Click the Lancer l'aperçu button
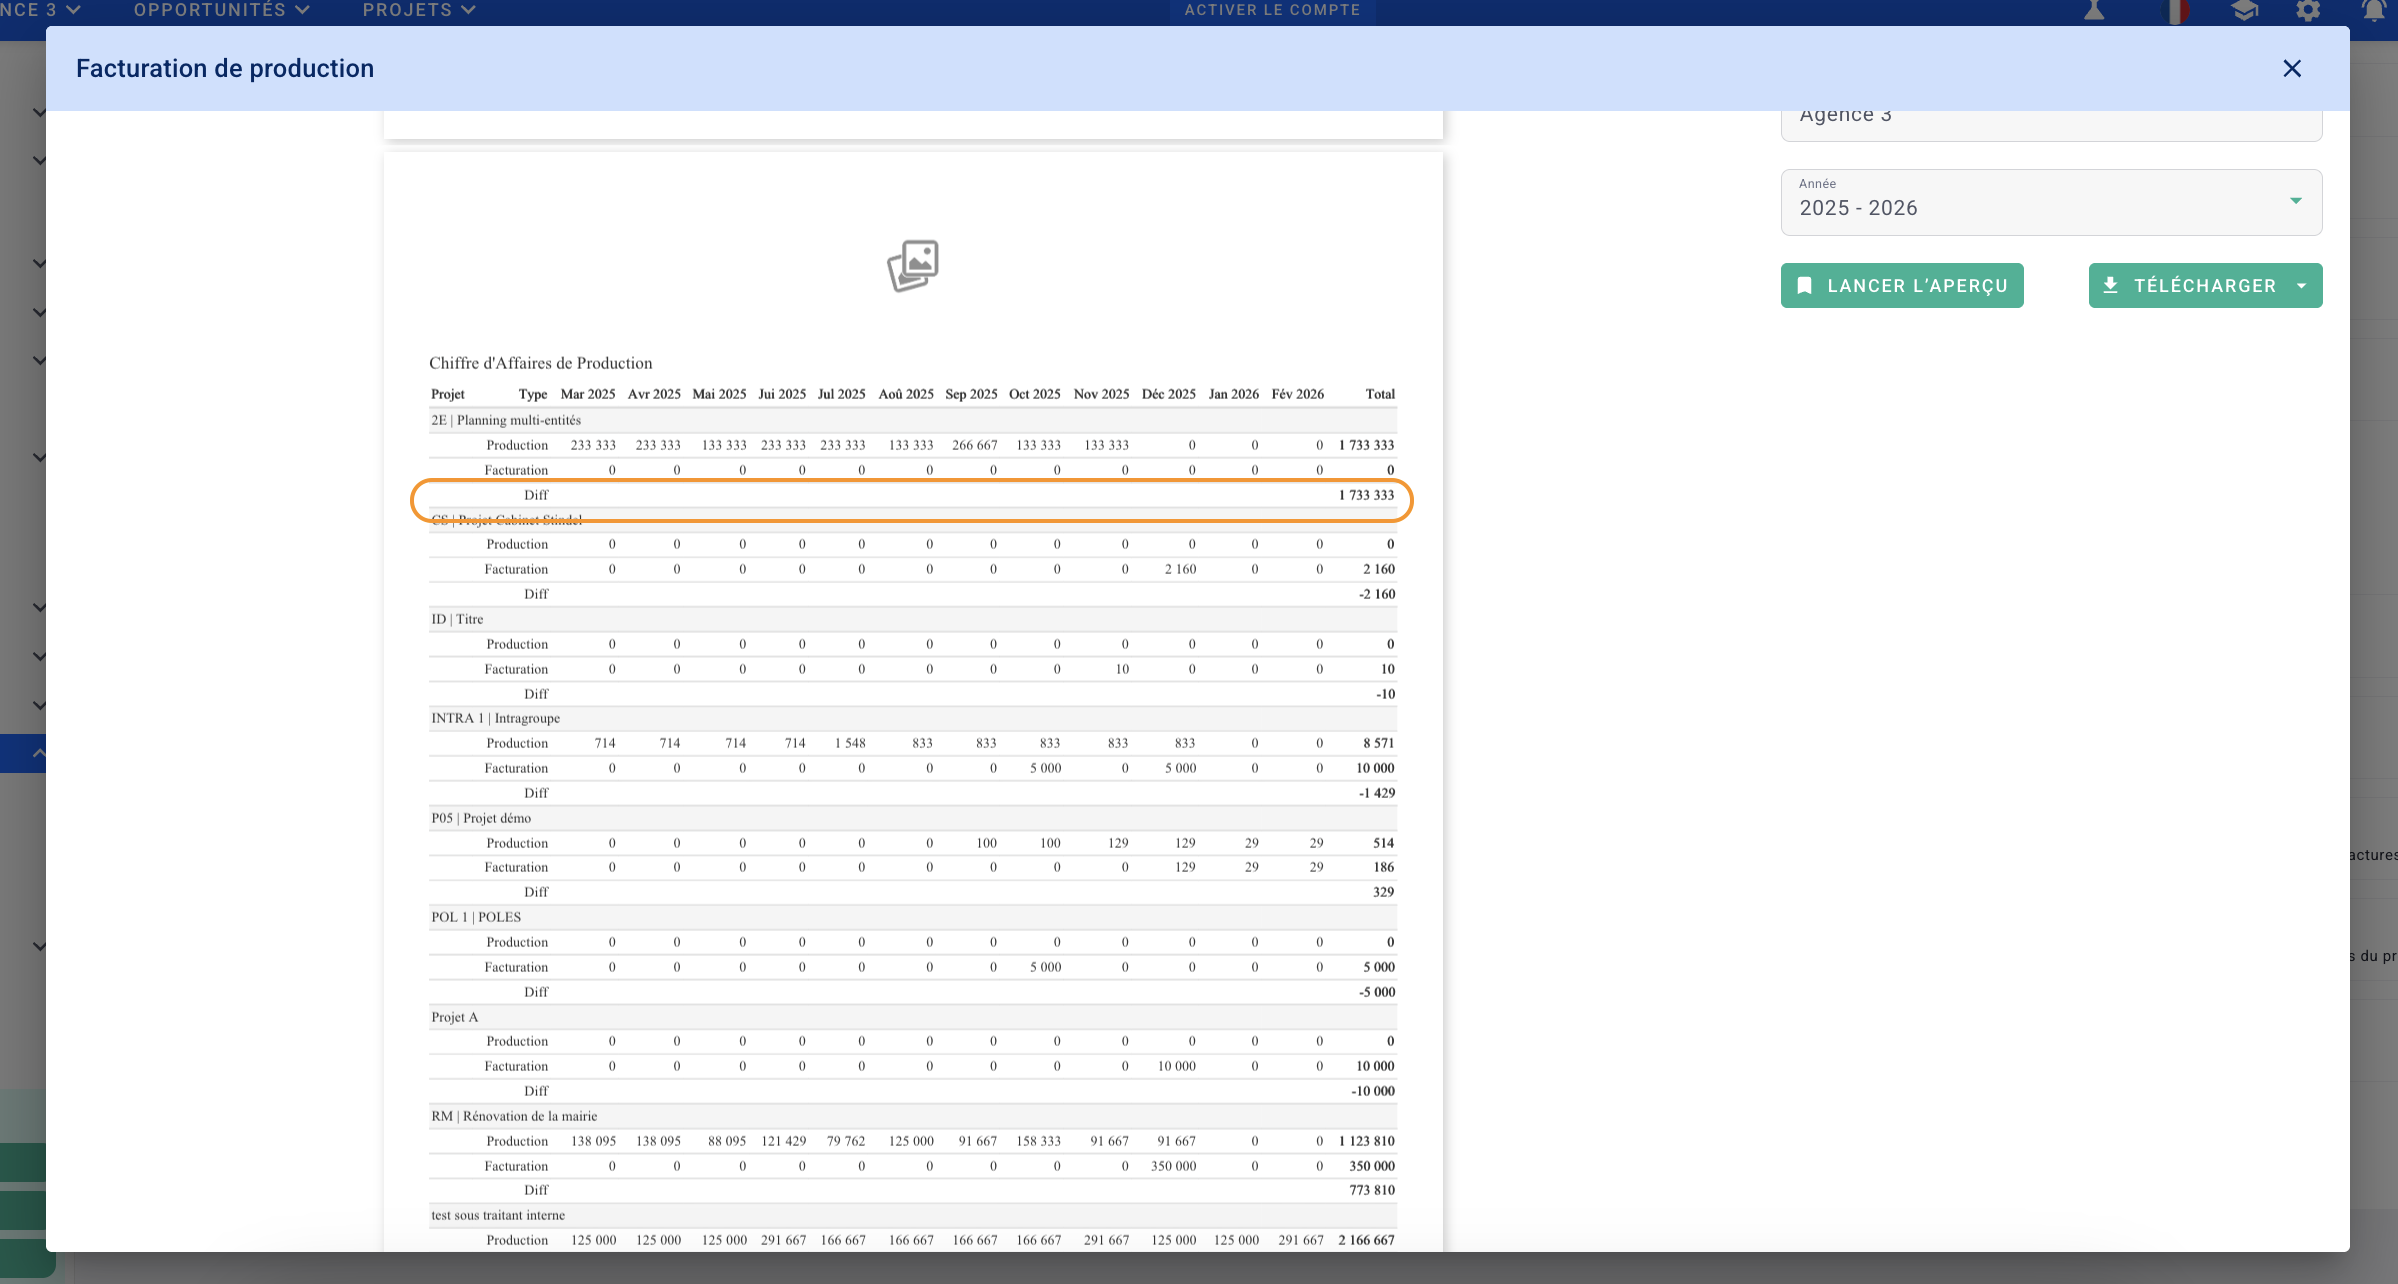This screenshot has height=1284, width=2398. pyautogui.click(x=1902, y=285)
